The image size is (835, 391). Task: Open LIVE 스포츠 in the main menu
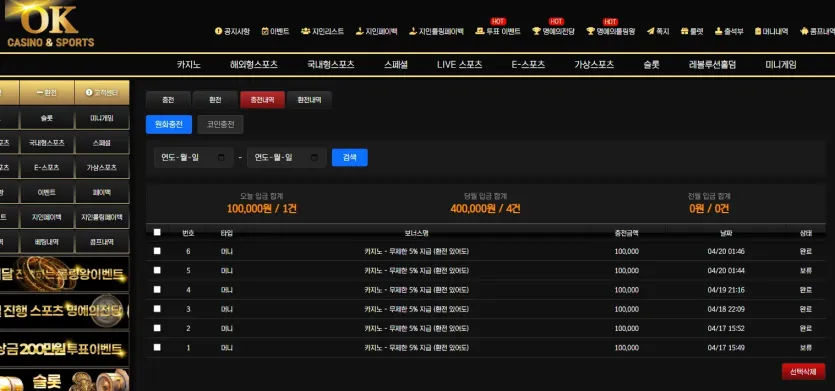click(460, 64)
